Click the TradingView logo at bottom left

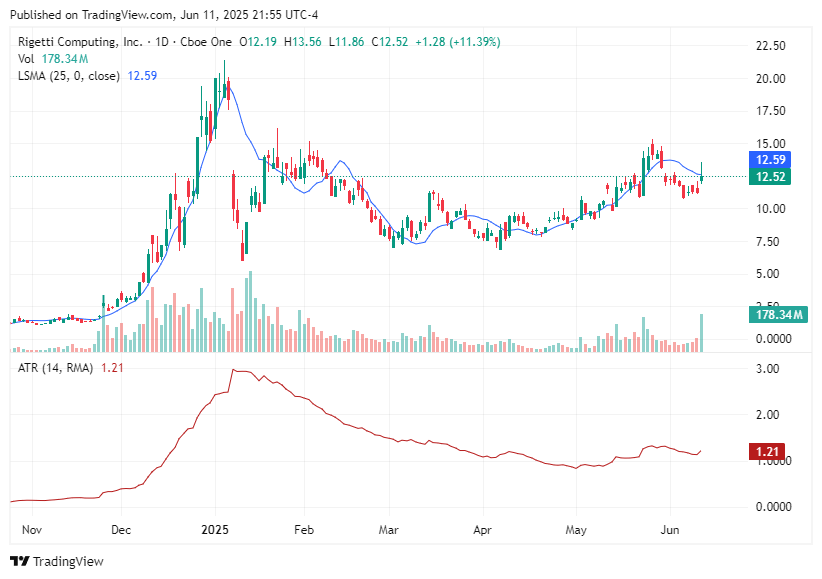(57, 561)
